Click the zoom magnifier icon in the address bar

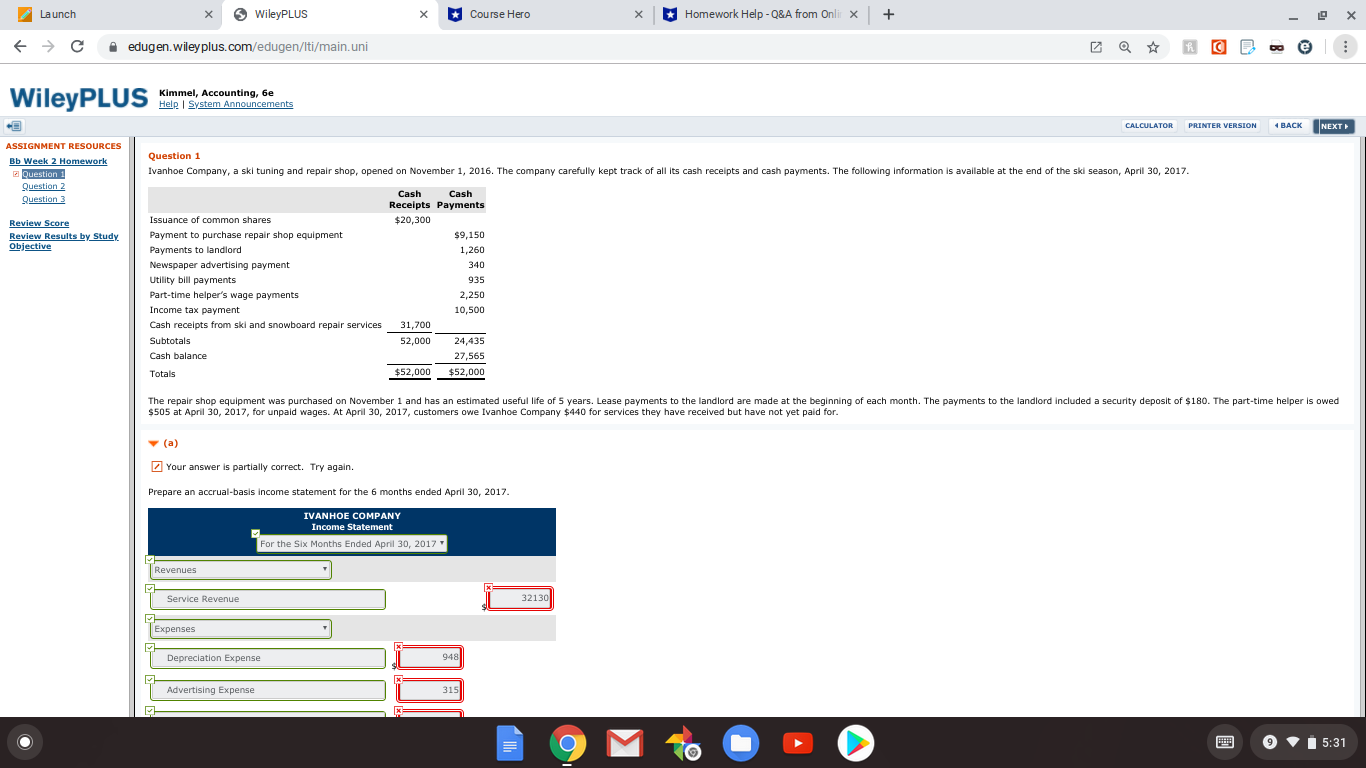pos(1125,46)
